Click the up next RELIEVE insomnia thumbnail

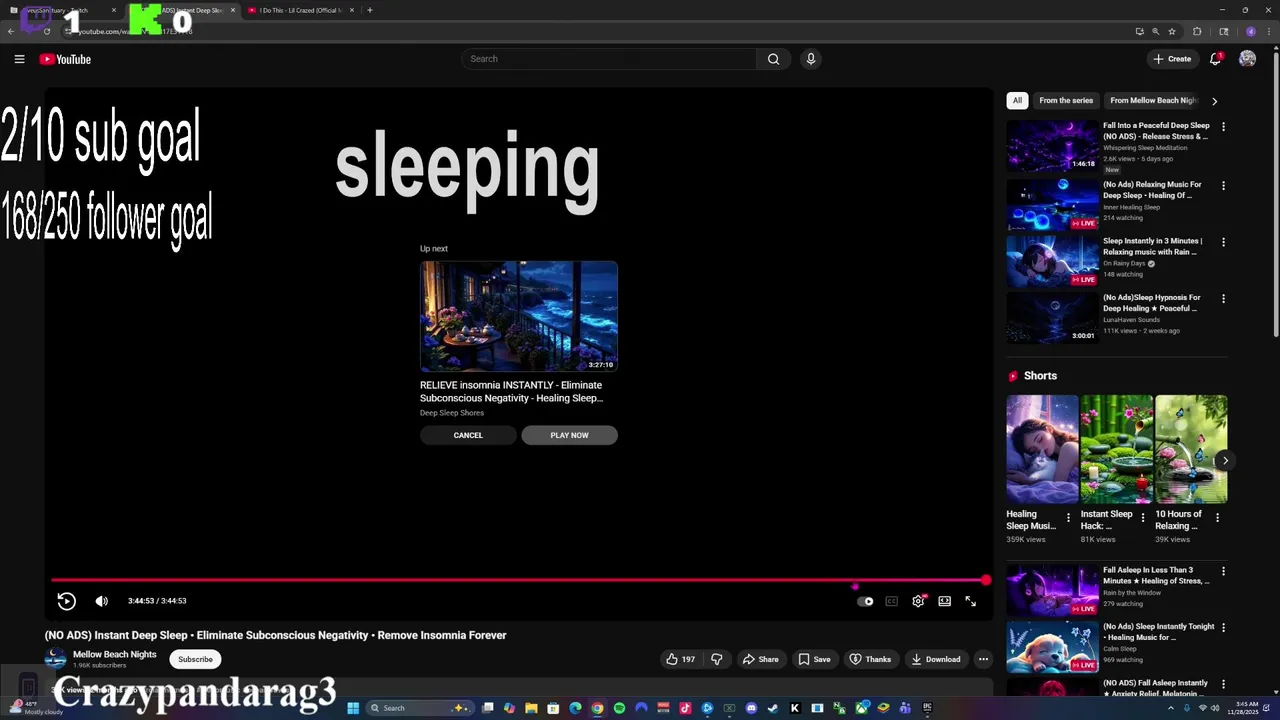(518, 316)
